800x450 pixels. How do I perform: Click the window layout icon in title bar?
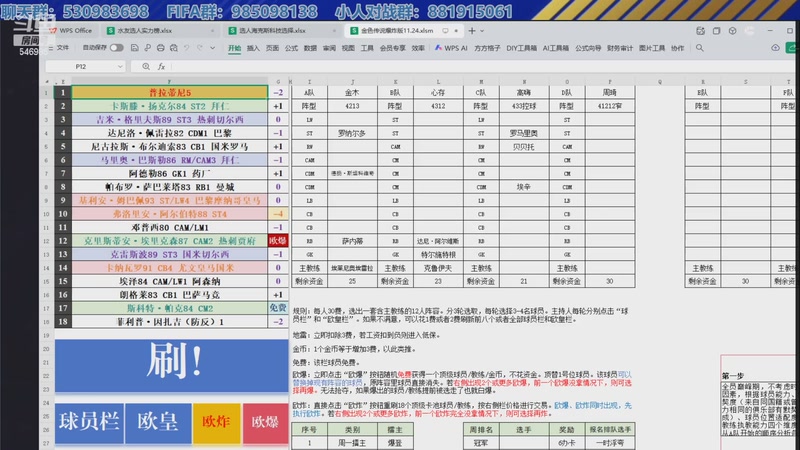pyautogui.click(x=716, y=31)
